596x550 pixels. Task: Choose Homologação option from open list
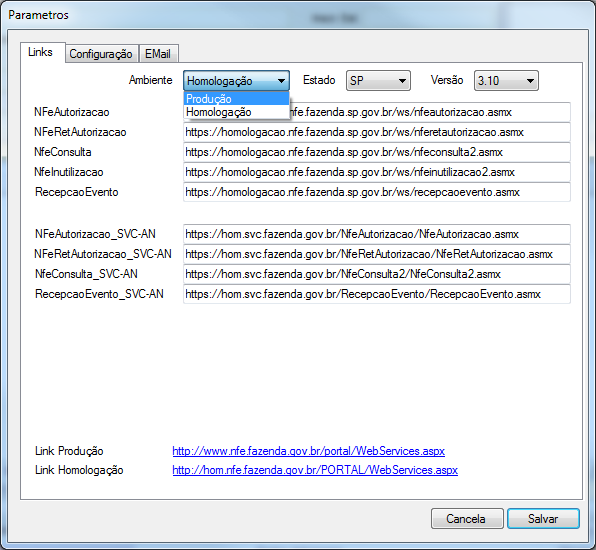(x=236, y=112)
